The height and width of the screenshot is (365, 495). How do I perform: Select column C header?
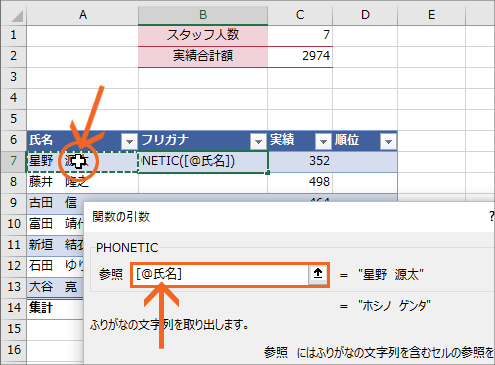tap(300, 15)
